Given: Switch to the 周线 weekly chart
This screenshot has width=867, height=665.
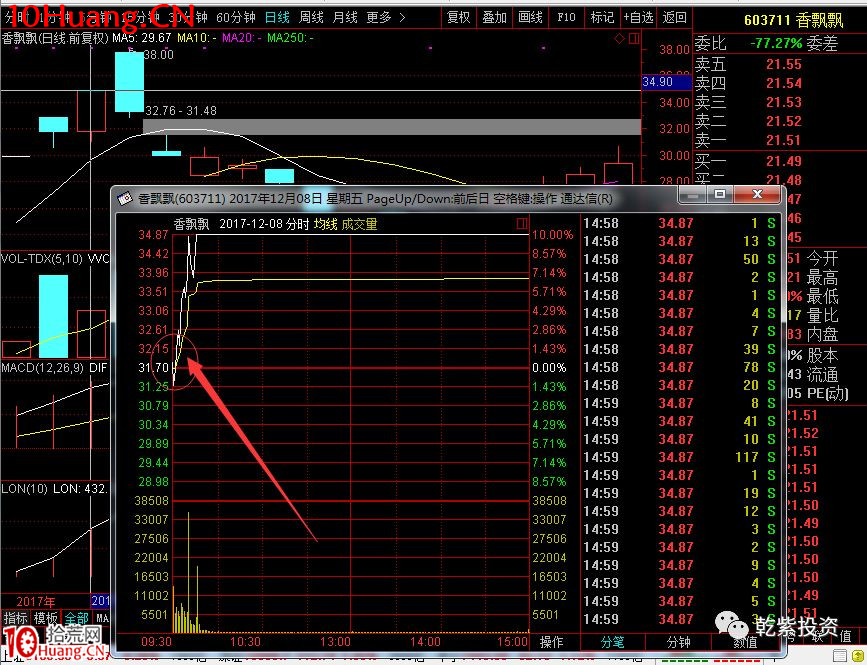Looking at the screenshot, I should tap(311, 18).
